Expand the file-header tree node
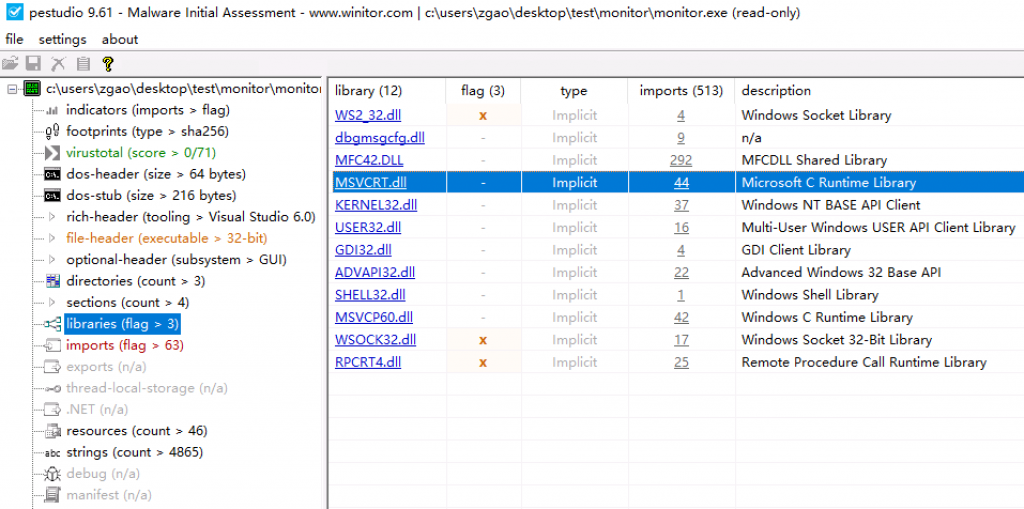 coord(52,239)
